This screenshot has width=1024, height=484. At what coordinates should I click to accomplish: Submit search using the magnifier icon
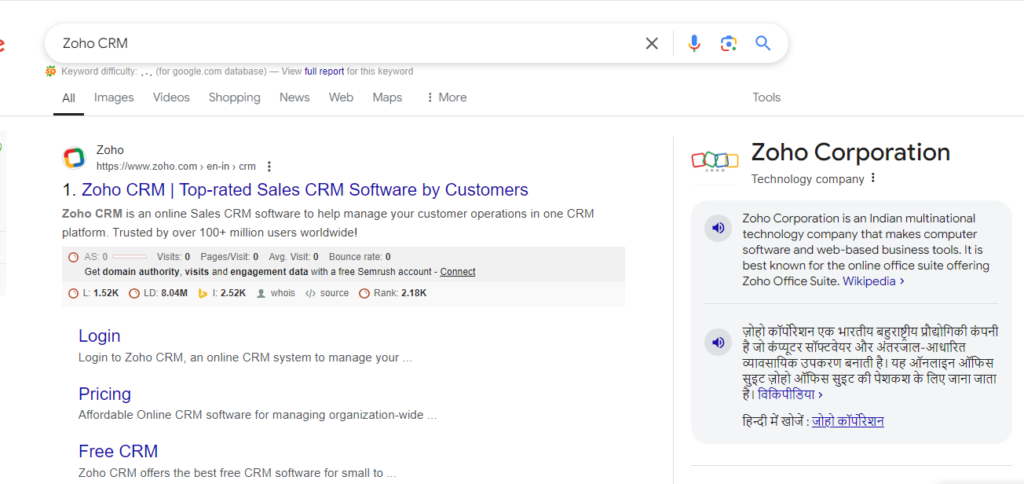(763, 44)
